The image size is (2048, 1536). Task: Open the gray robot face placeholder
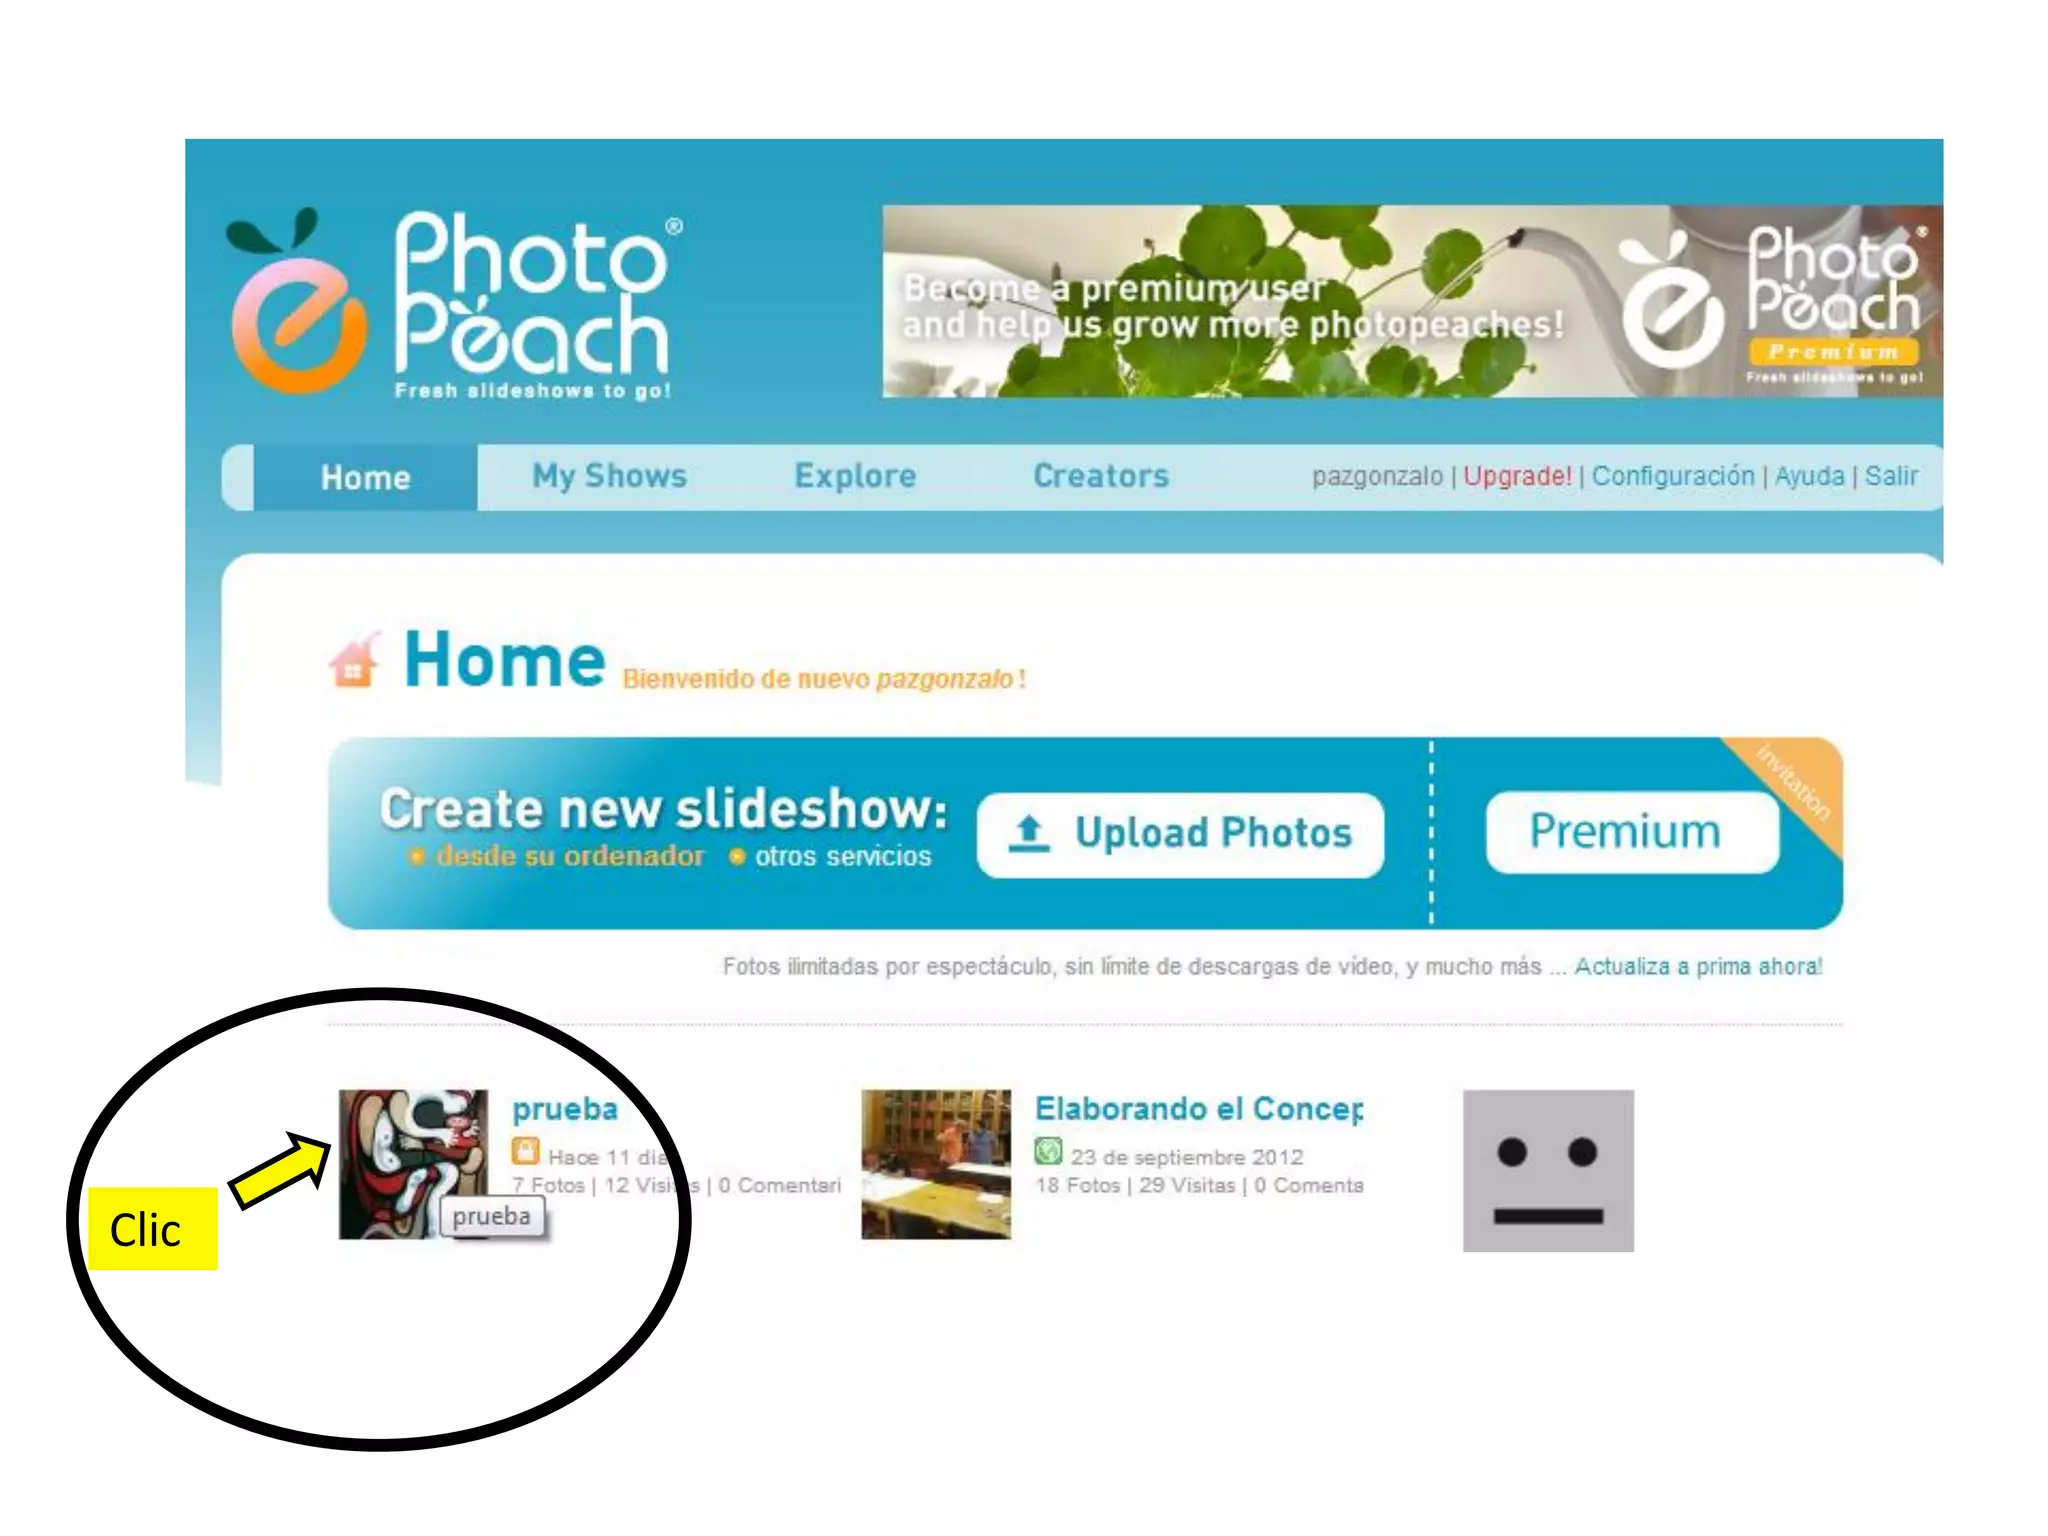click(x=1548, y=1171)
